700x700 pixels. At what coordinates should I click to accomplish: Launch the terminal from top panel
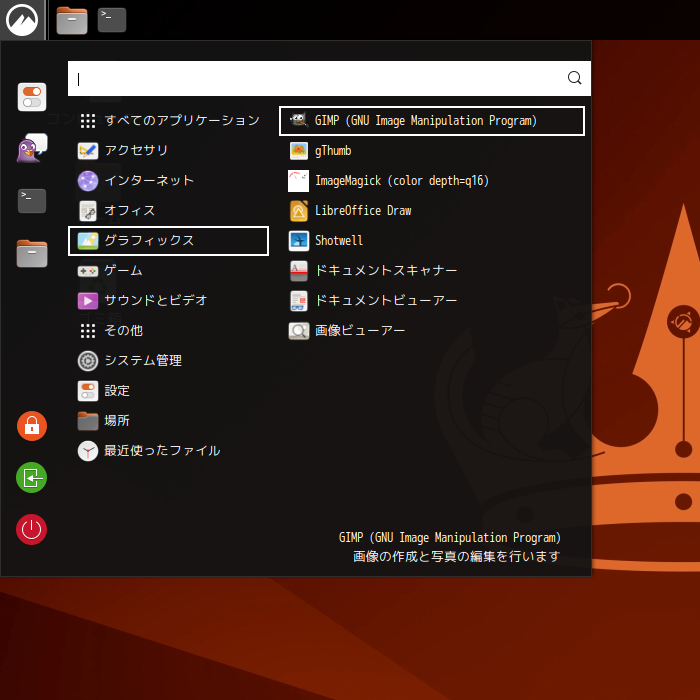point(112,20)
